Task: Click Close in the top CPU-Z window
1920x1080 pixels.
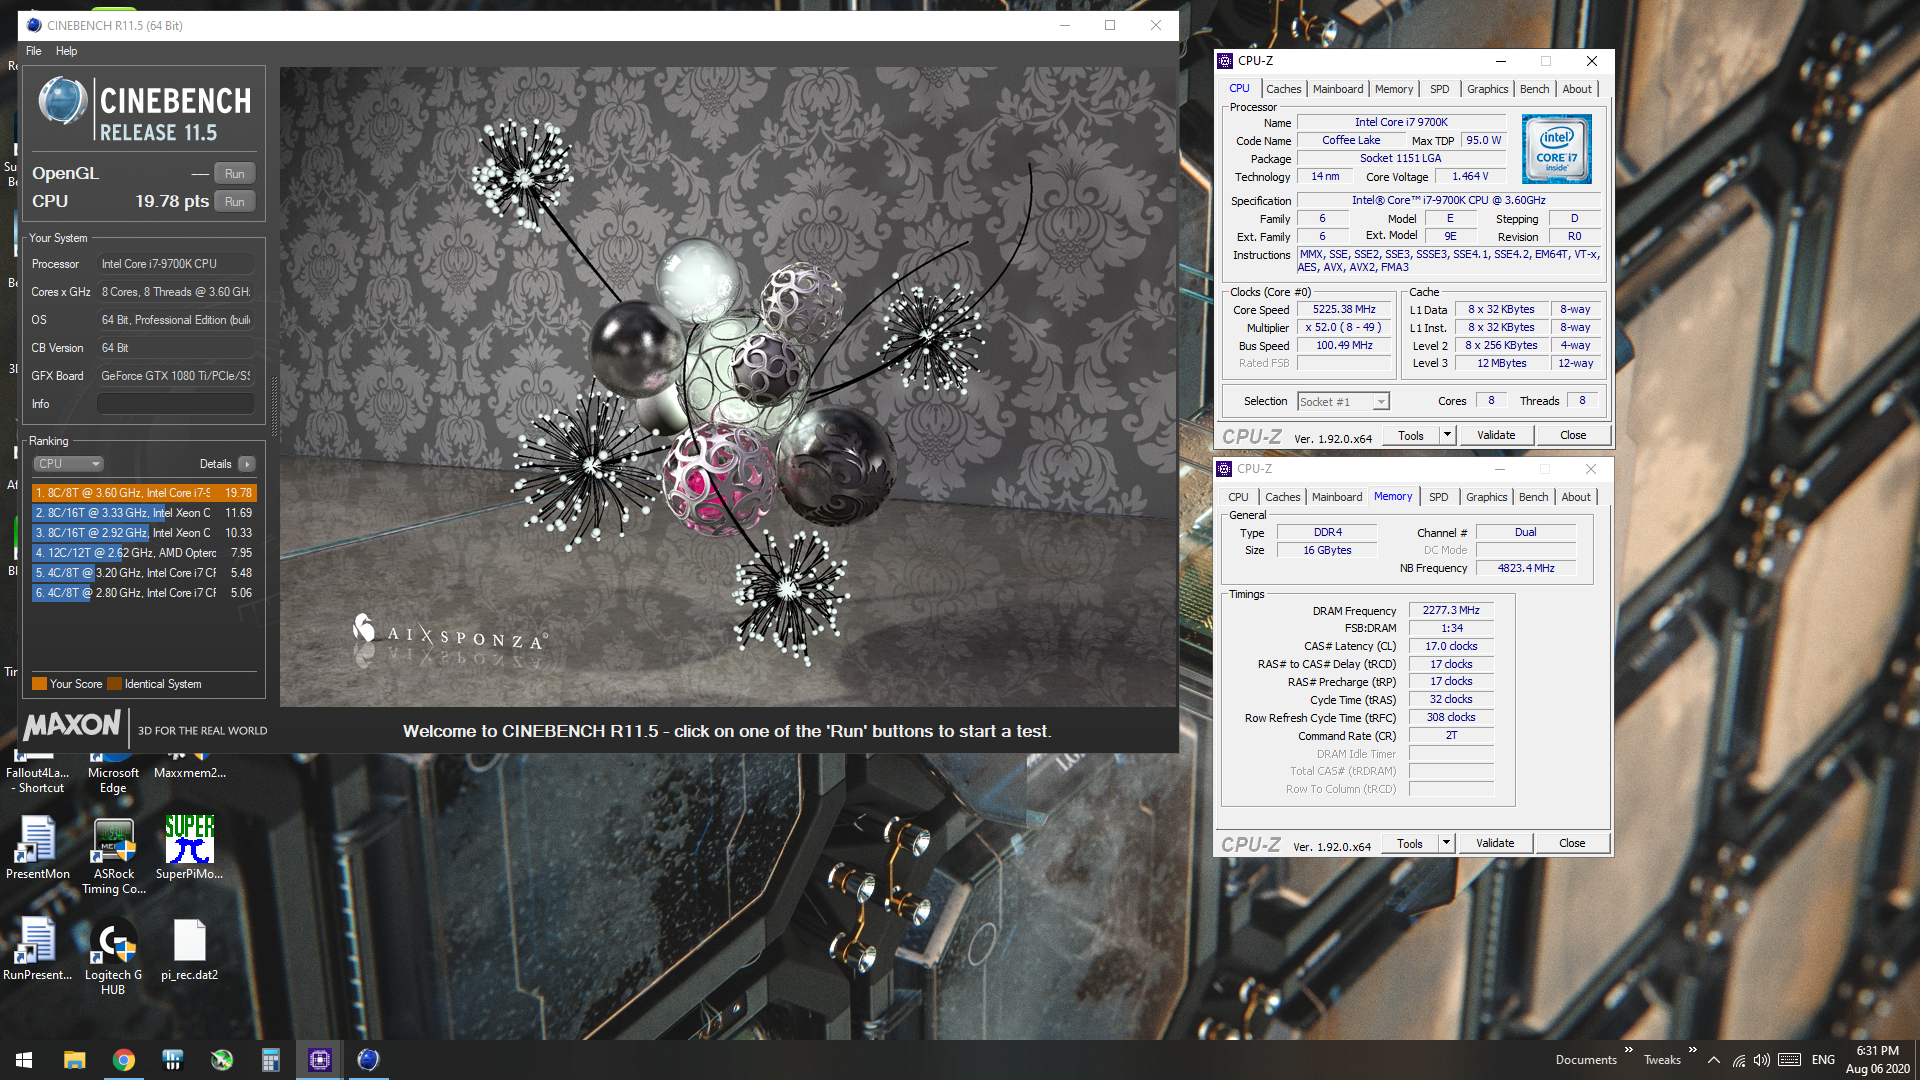Action: coord(1573,435)
